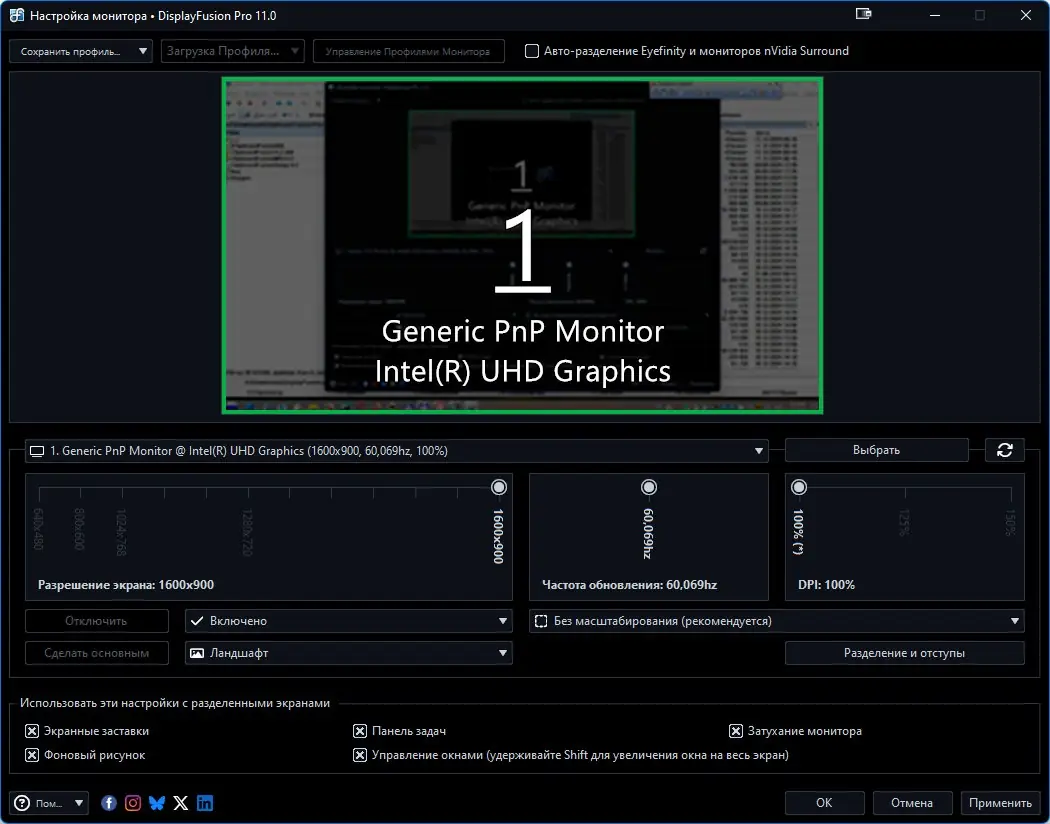Click the window-docking icon in title bar
The image size is (1050, 824).
[x=863, y=14]
